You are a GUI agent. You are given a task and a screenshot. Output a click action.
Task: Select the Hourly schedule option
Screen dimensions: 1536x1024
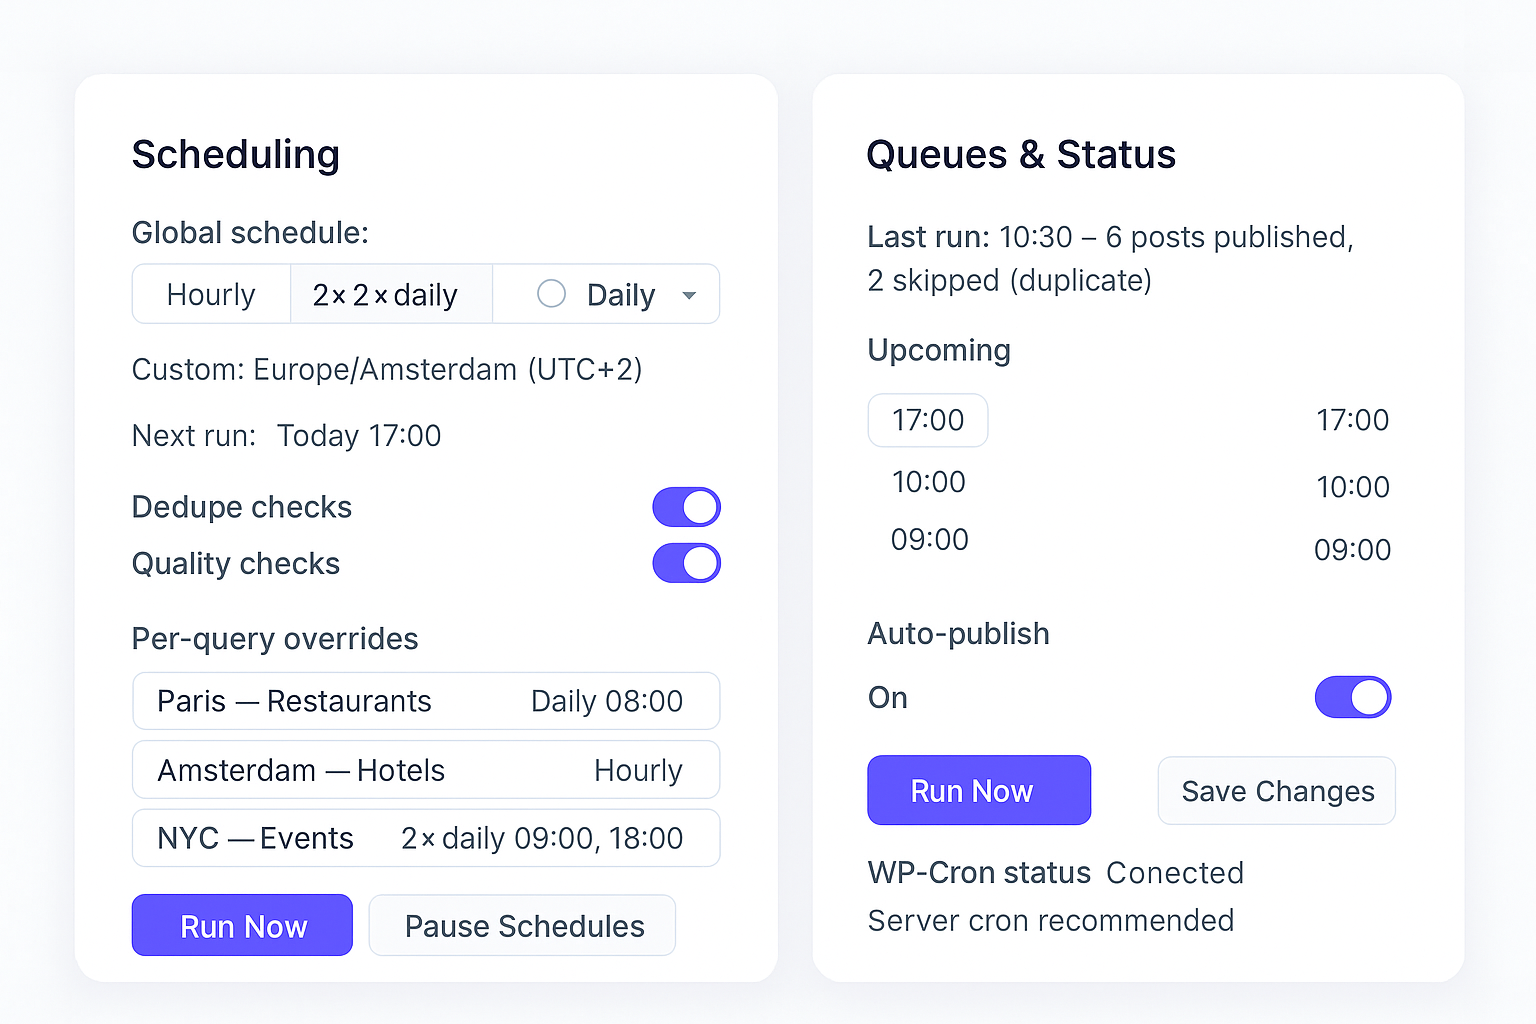(x=211, y=295)
